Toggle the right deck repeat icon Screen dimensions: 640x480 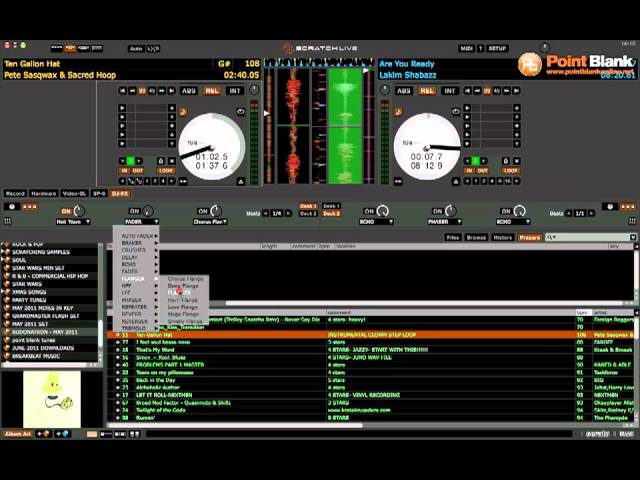(x=456, y=111)
